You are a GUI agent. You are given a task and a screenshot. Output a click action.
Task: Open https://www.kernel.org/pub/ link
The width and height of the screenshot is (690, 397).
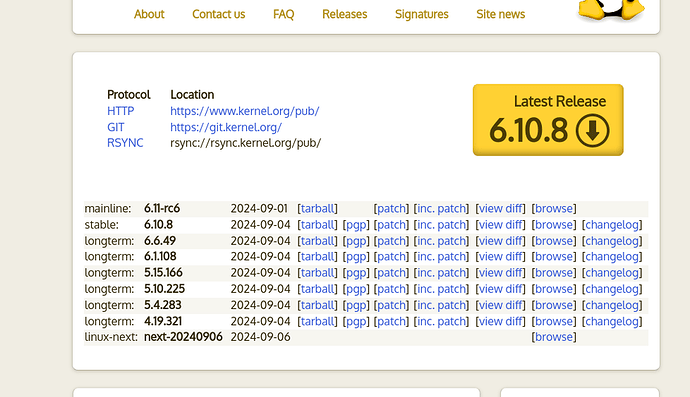pos(245,111)
